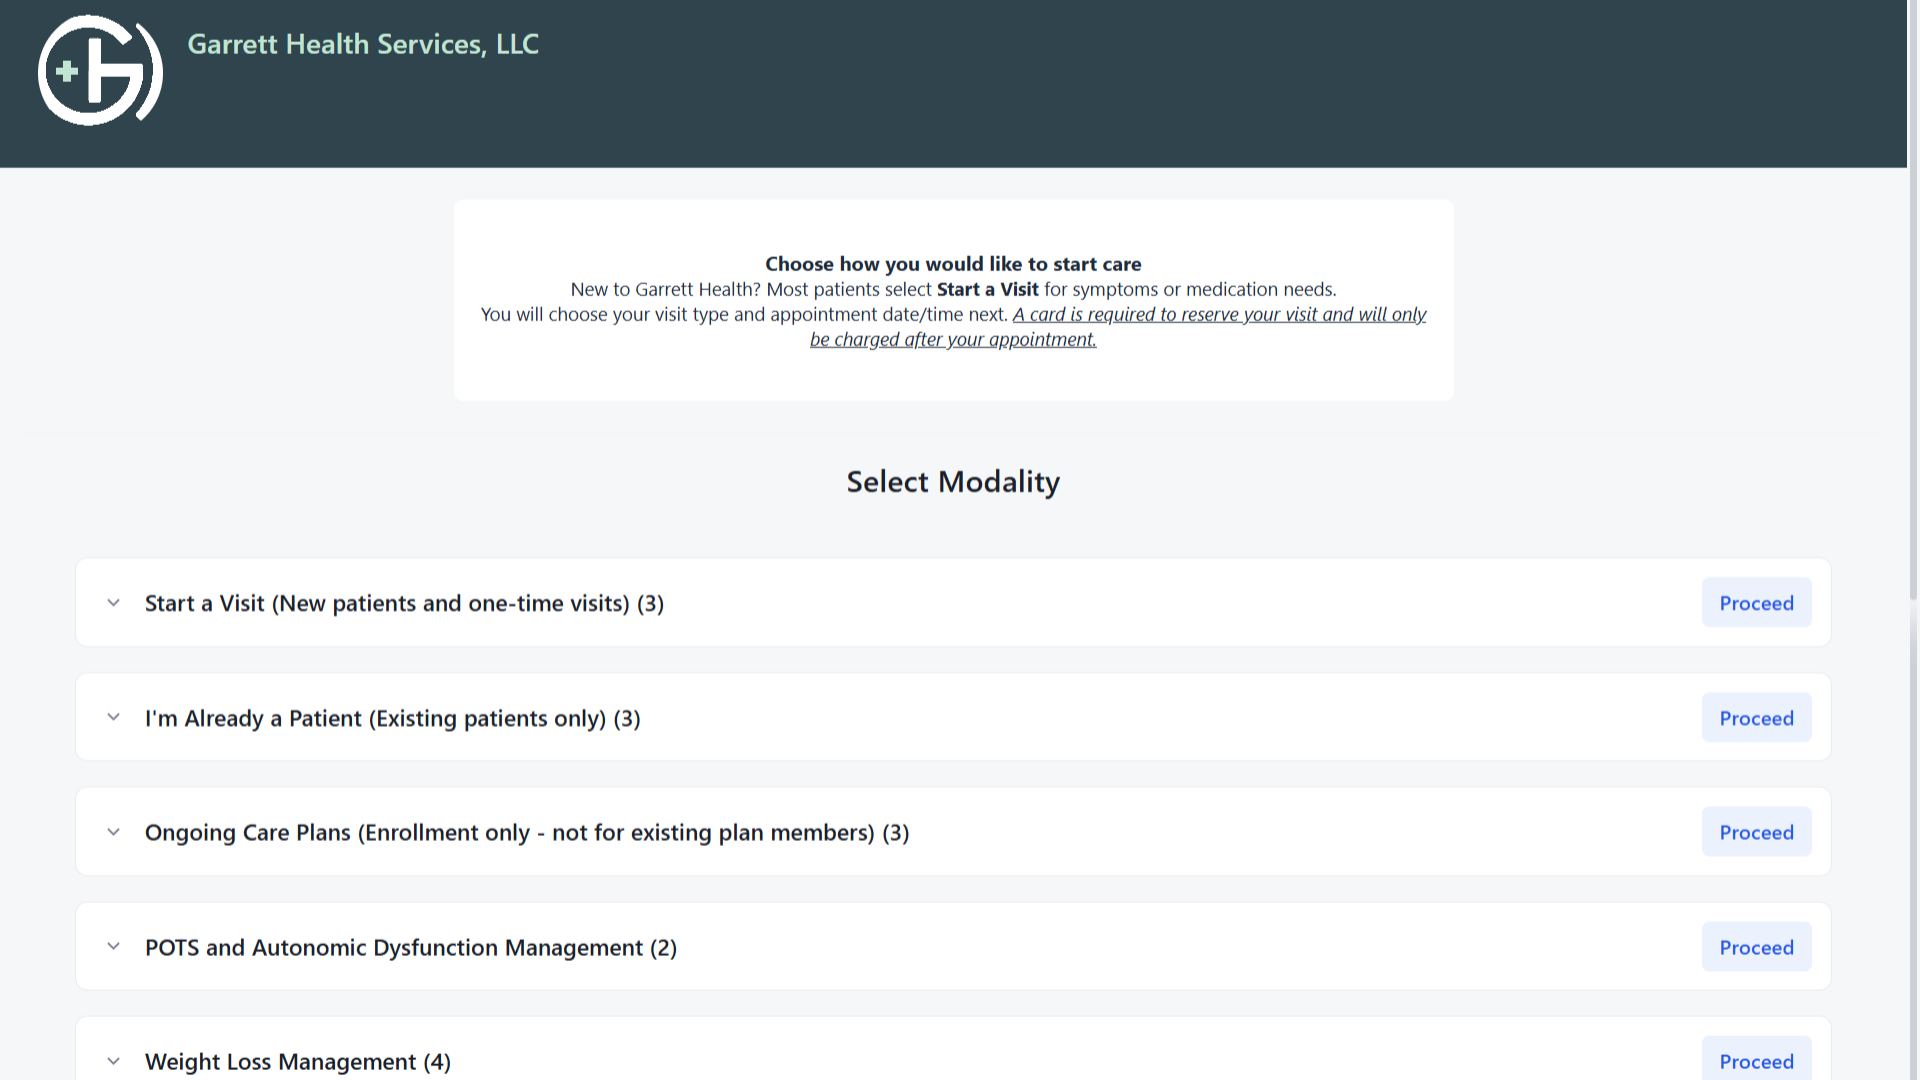Expand Weight Loss Management chevron
Image resolution: width=1920 pixels, height=1080 pixels.
coord(114,1061)
